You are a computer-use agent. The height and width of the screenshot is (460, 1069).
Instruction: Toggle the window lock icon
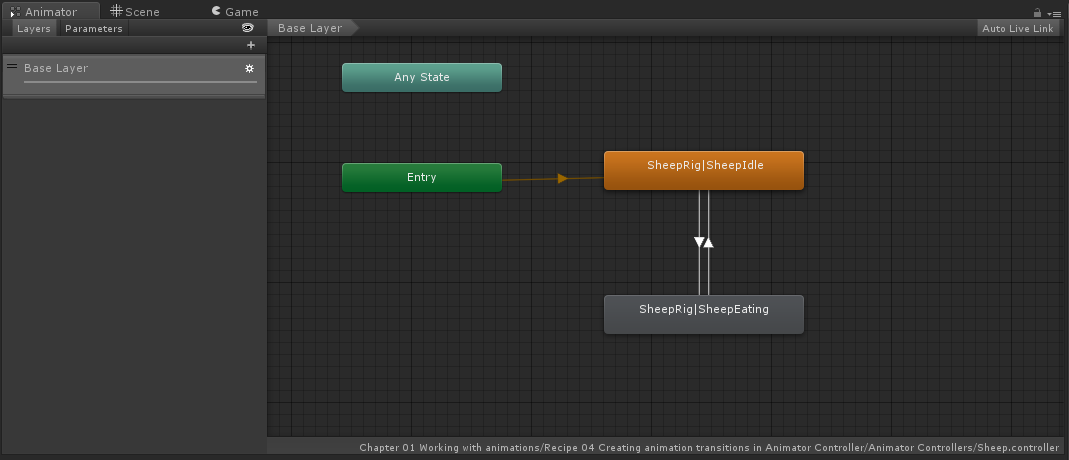1037,13
